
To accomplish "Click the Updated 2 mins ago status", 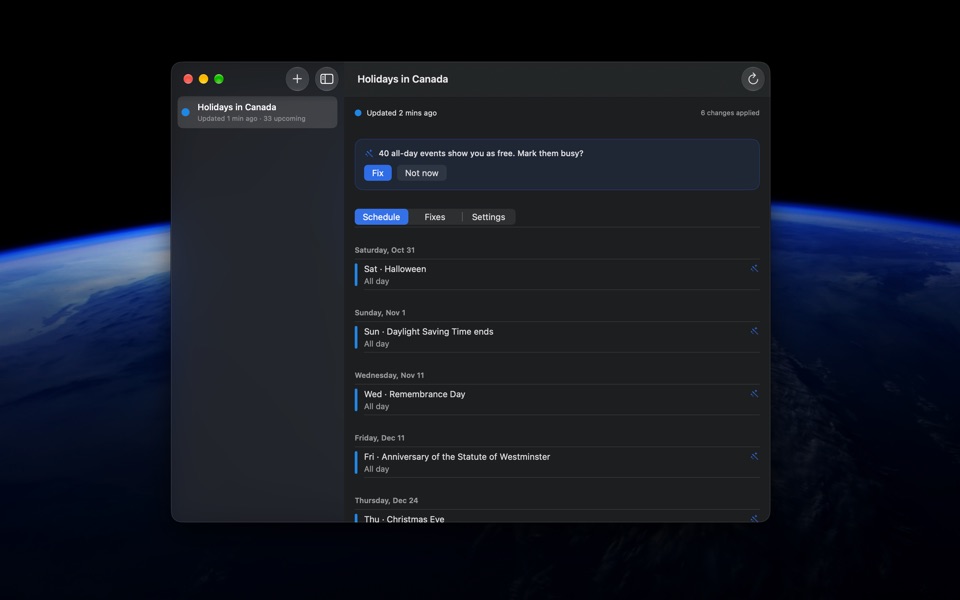I will [x=402, y=113].
